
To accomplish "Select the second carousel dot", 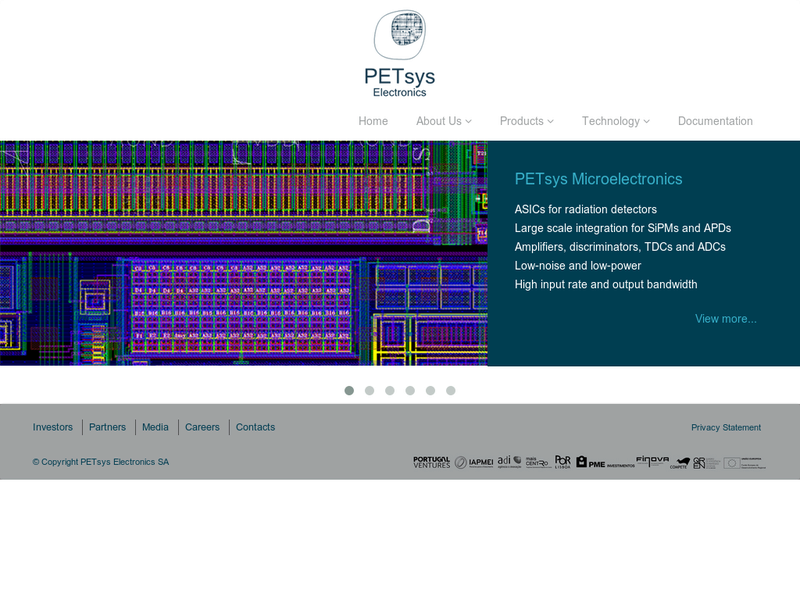I will click(x=369, y=390).
